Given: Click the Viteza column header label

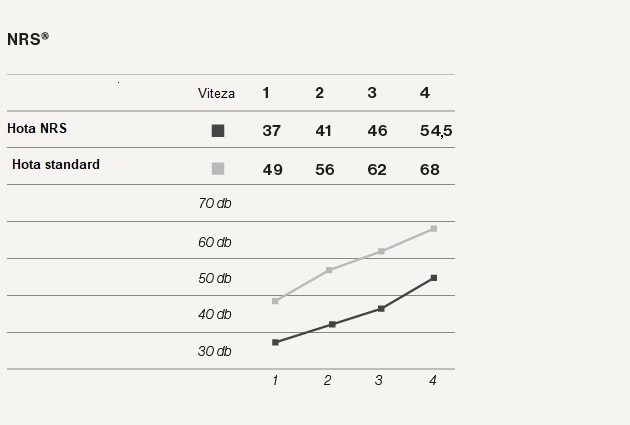Looking at the screenshot, I should point(216,94).
